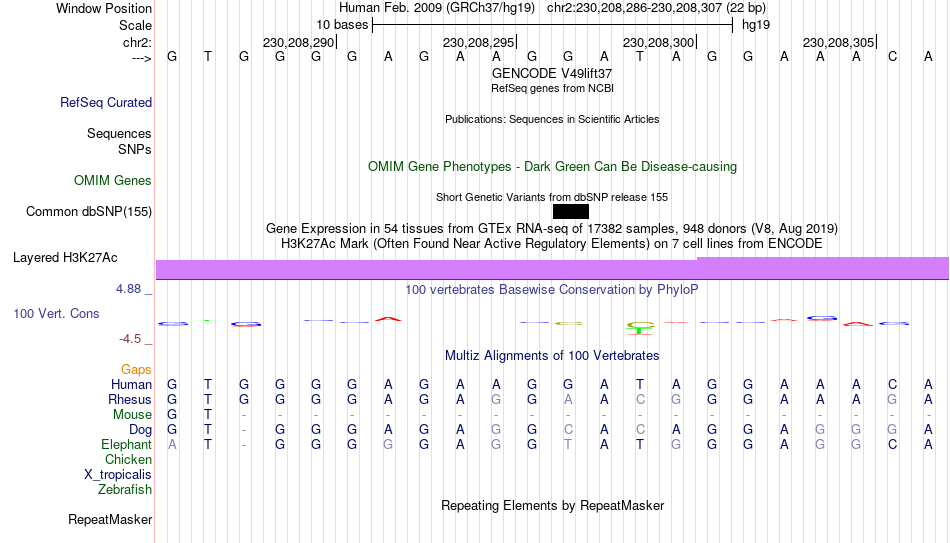Click the Human species row label
The height and width of the screenshot is (543, 950).
point(131,384)
